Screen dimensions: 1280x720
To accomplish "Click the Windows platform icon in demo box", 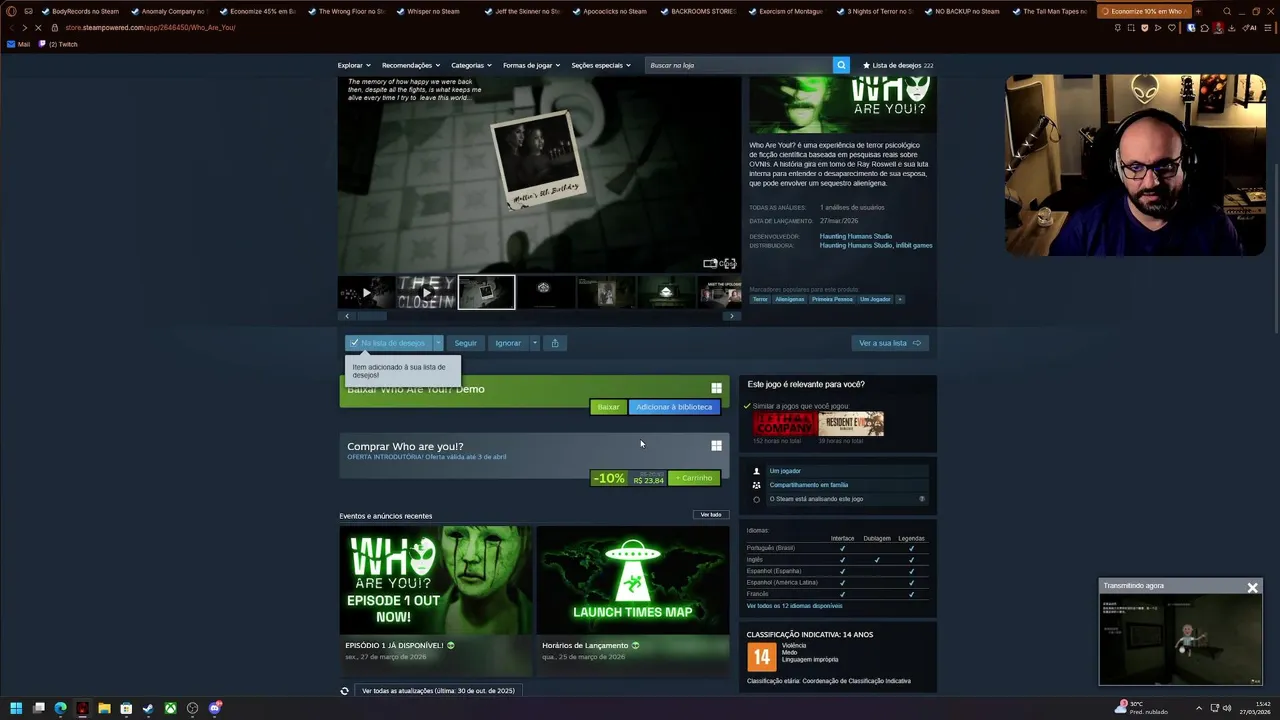I will pos(716,388).
